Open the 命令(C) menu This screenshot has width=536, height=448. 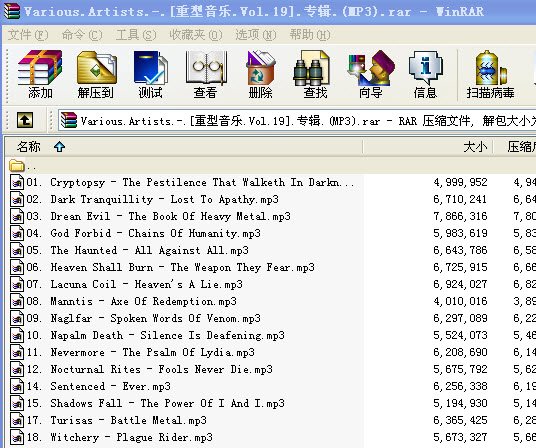82,35
